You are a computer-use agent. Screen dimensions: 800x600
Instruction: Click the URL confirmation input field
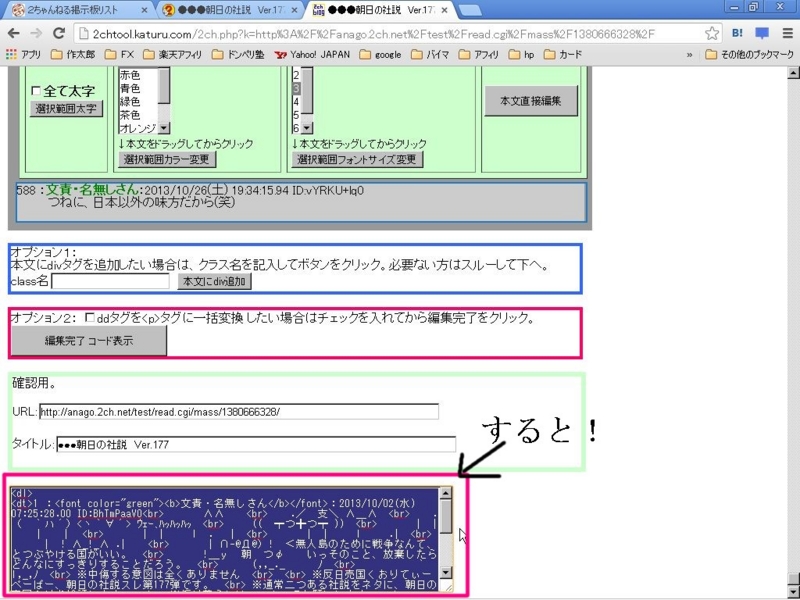click(239, 412)
